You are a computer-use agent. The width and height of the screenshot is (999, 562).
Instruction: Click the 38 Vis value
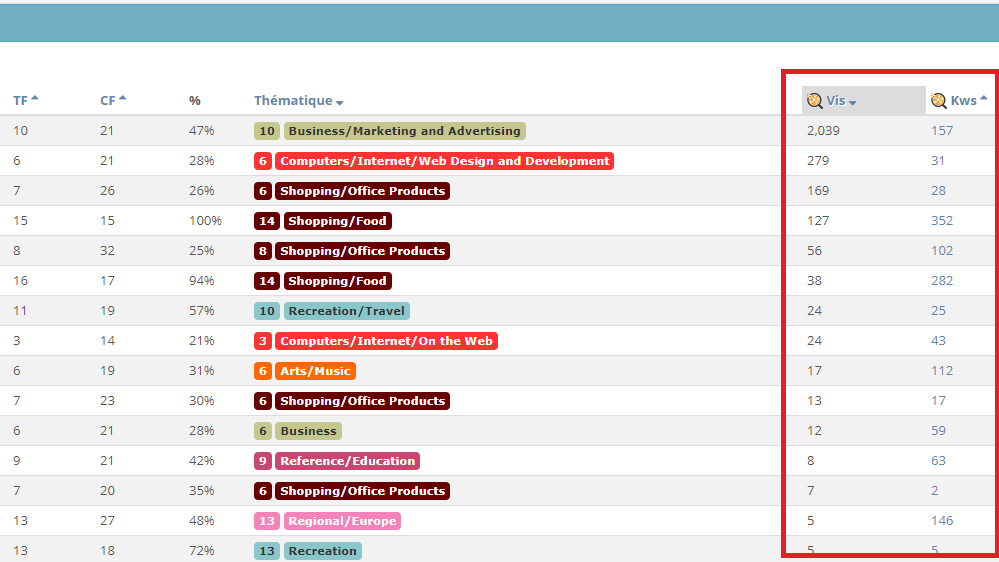814,280
